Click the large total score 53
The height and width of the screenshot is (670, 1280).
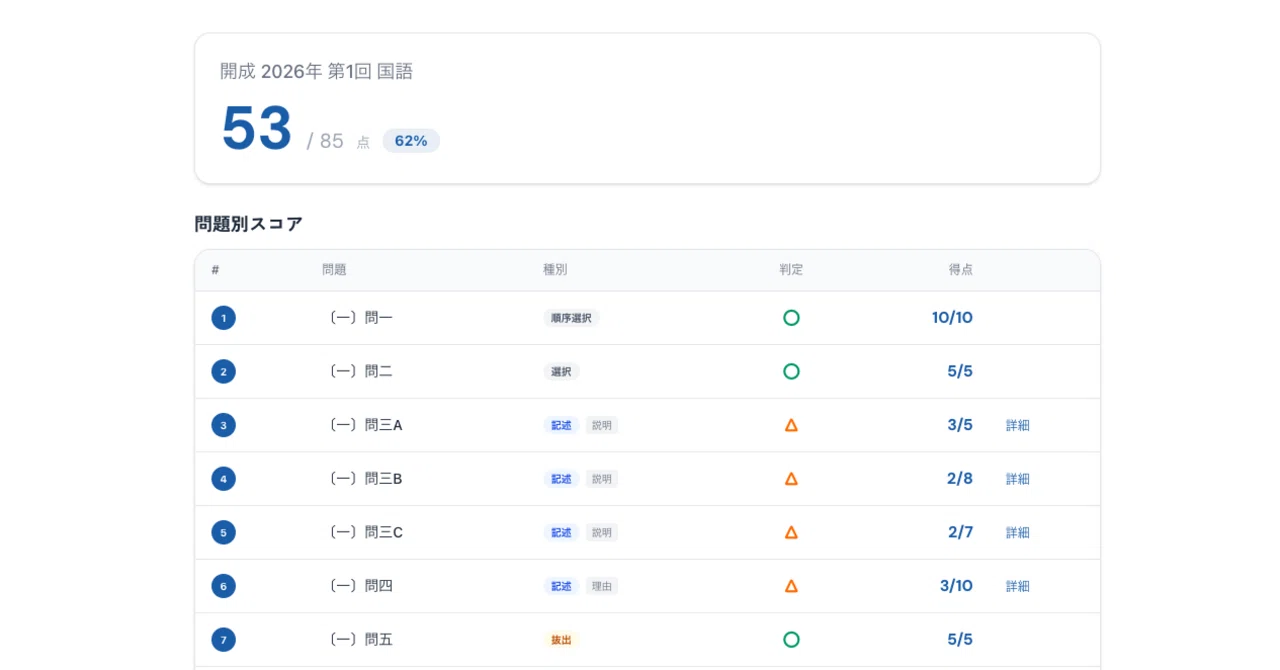pyautogui.click(x=257, y=129)
